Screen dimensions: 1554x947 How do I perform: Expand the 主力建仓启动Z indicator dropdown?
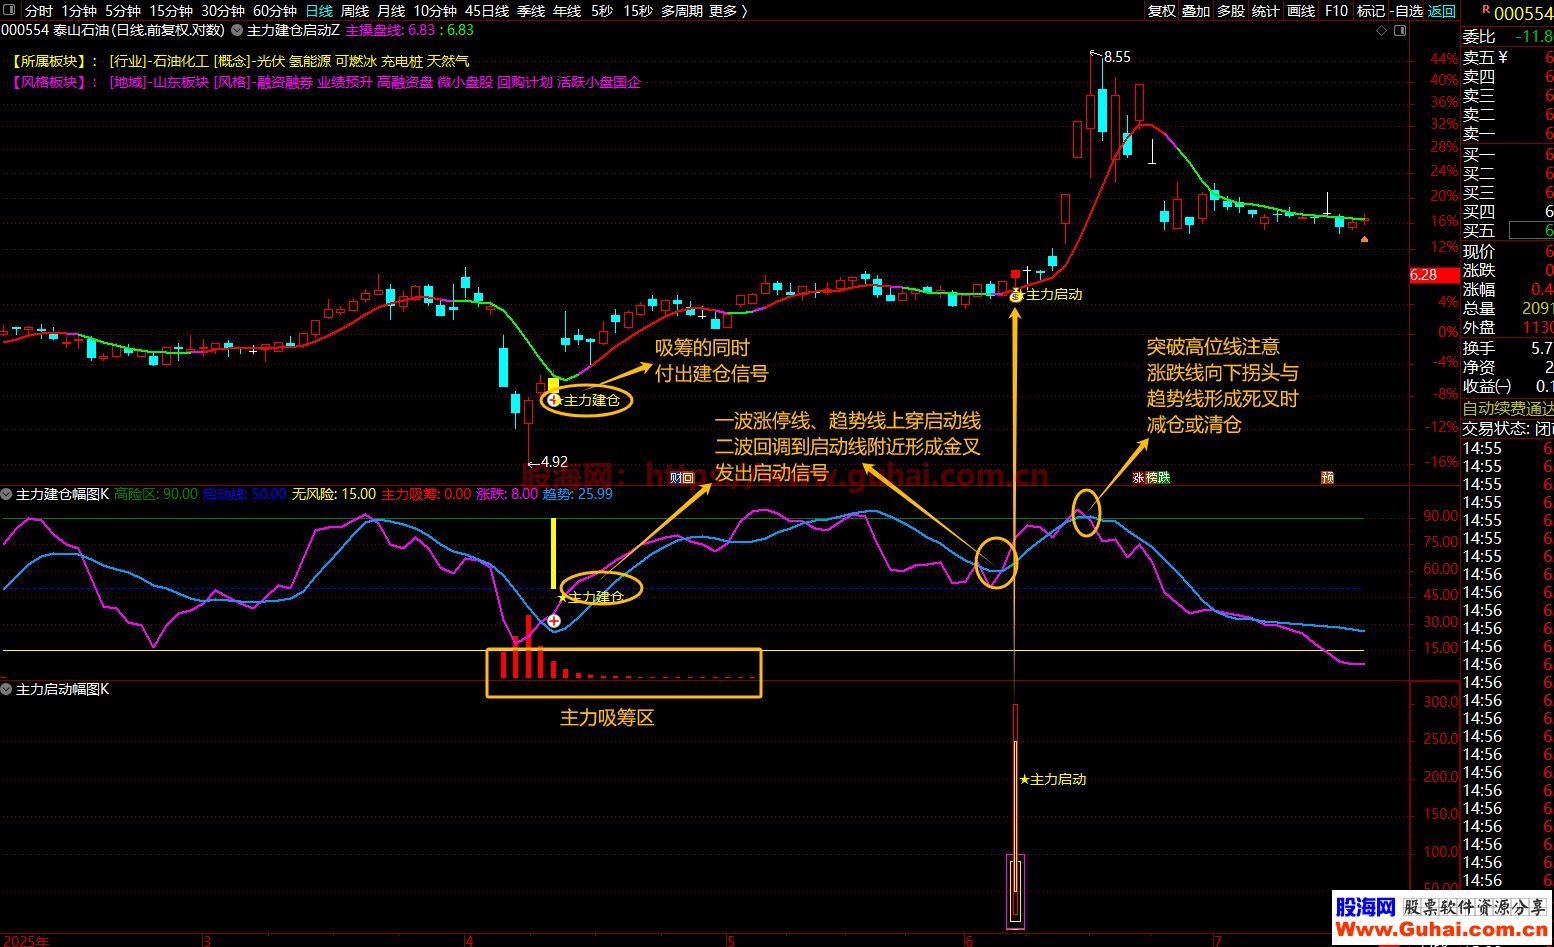(x=237, y=31)
